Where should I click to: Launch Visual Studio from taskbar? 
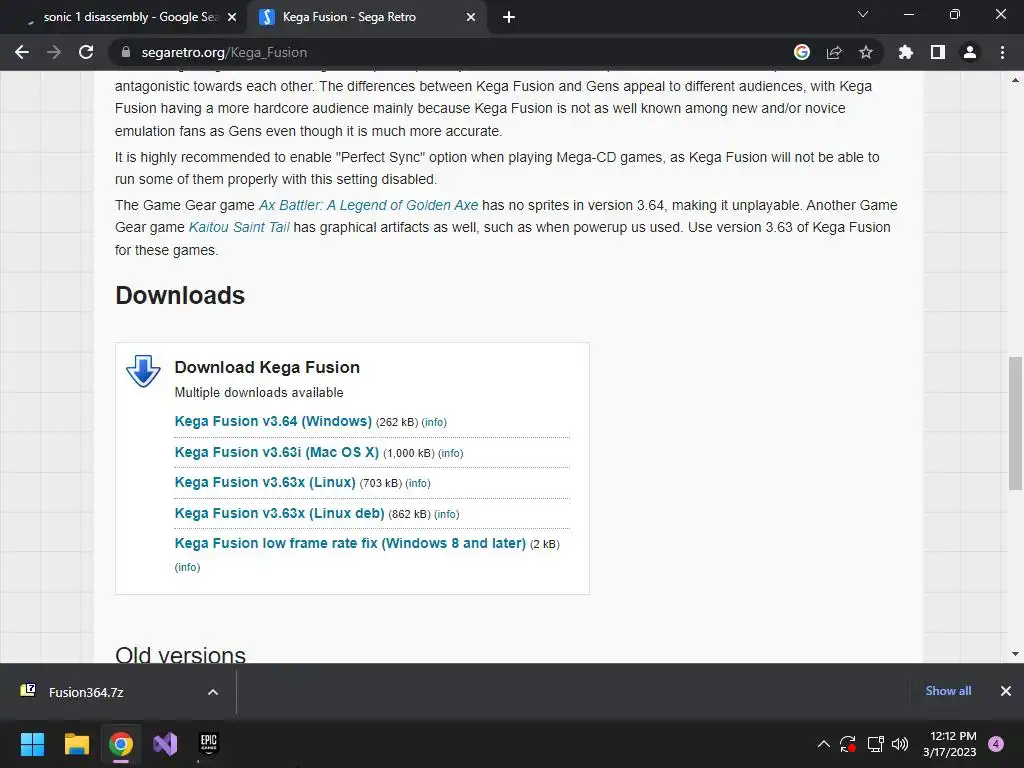click(165, 744)
